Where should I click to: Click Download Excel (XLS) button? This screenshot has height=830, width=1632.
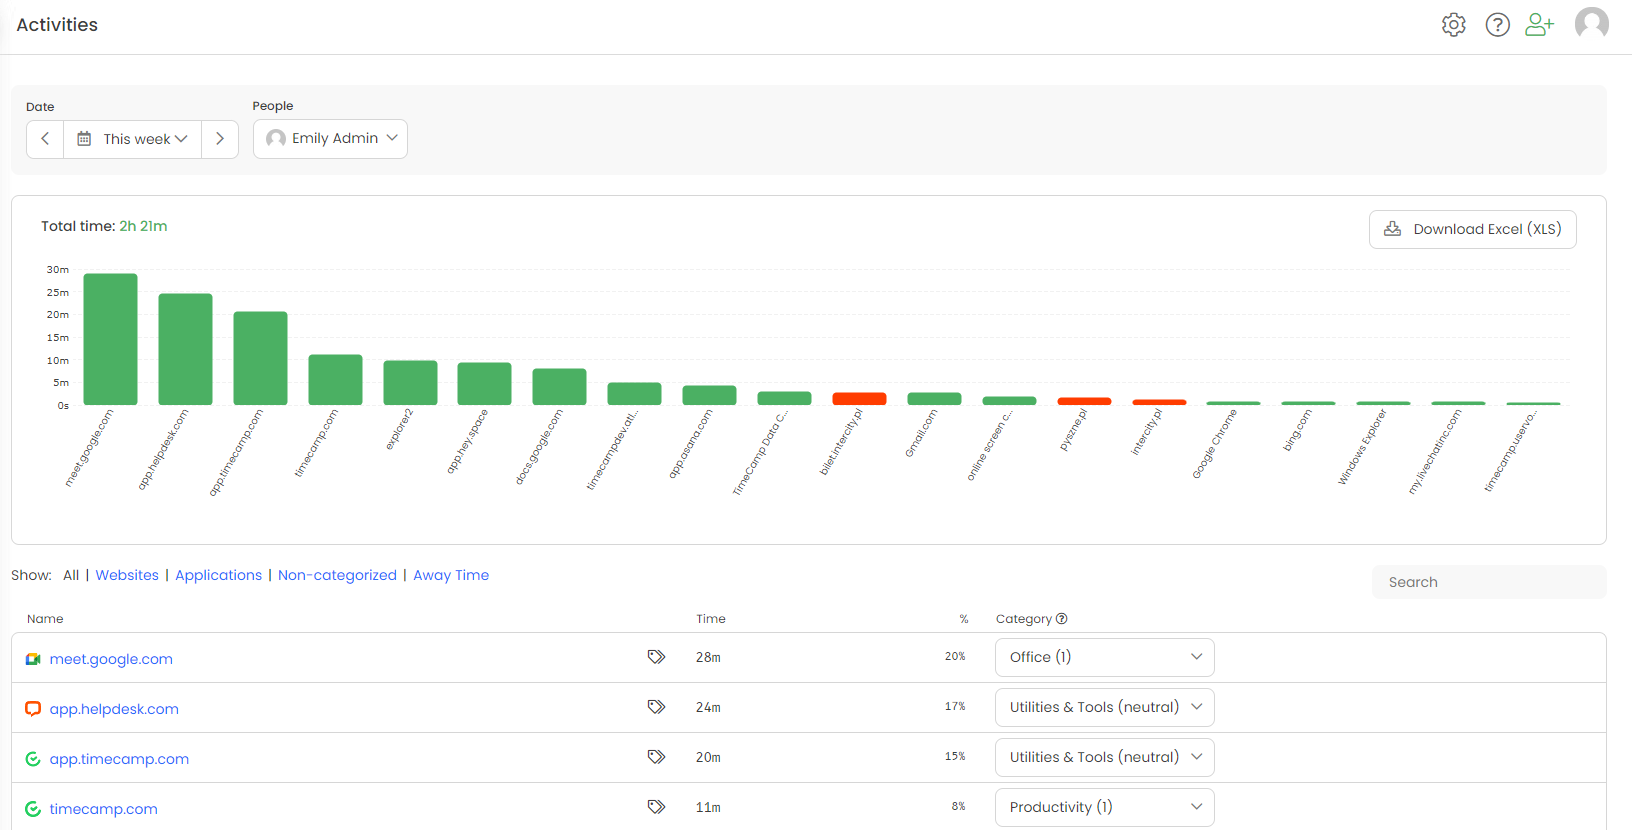point(1472,229)
